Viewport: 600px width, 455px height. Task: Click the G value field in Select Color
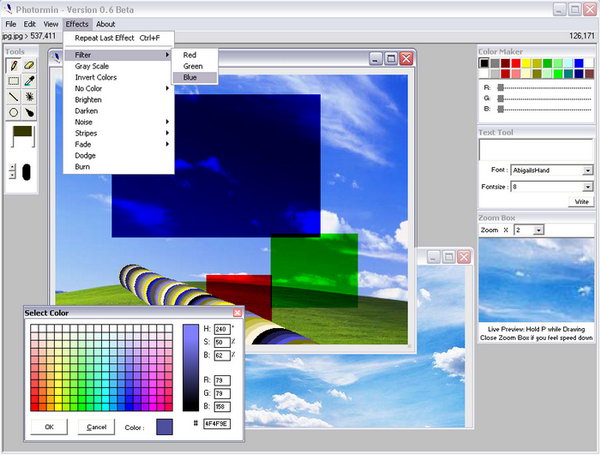click(x=222, y=393)
